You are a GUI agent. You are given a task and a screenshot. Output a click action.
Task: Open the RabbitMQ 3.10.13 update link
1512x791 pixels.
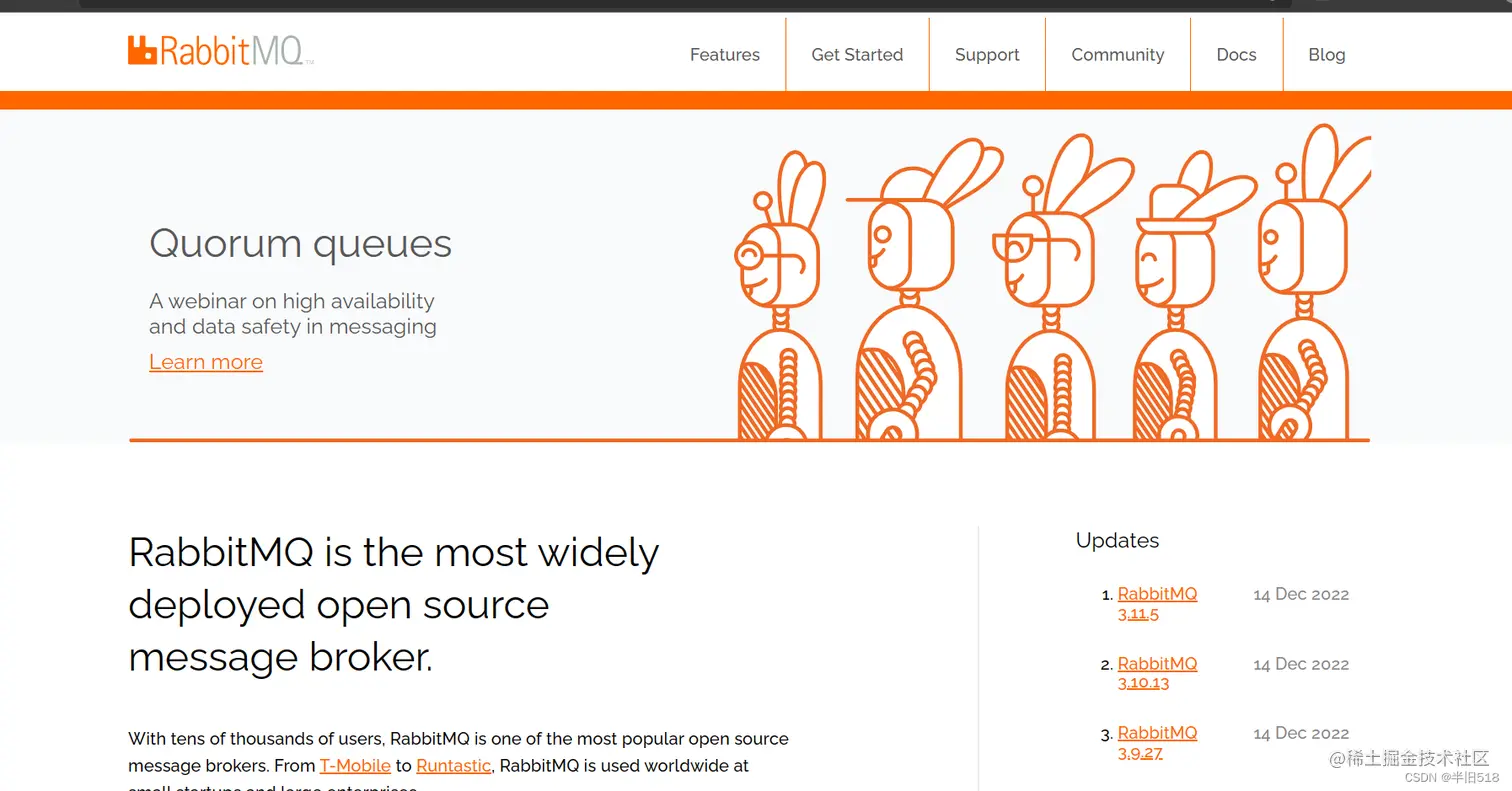coord(1157,673)
